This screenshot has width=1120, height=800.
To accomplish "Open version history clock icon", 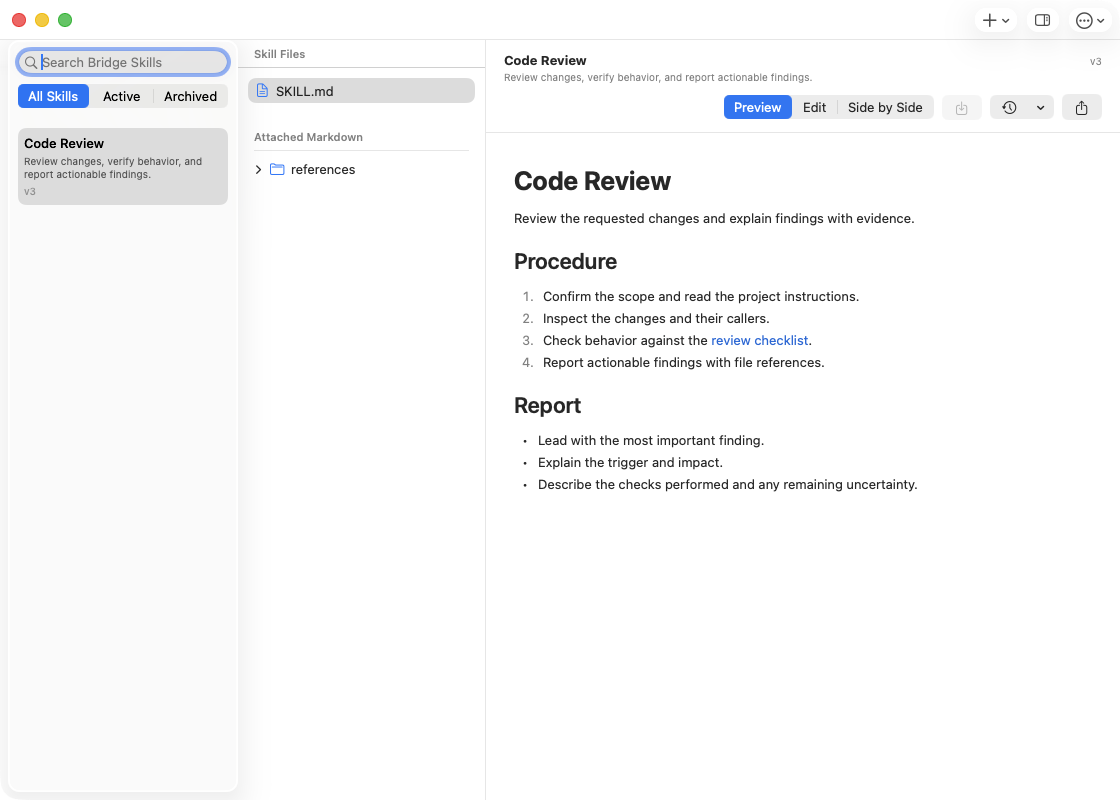I will pyautogui.click(x=1009, y=108).
